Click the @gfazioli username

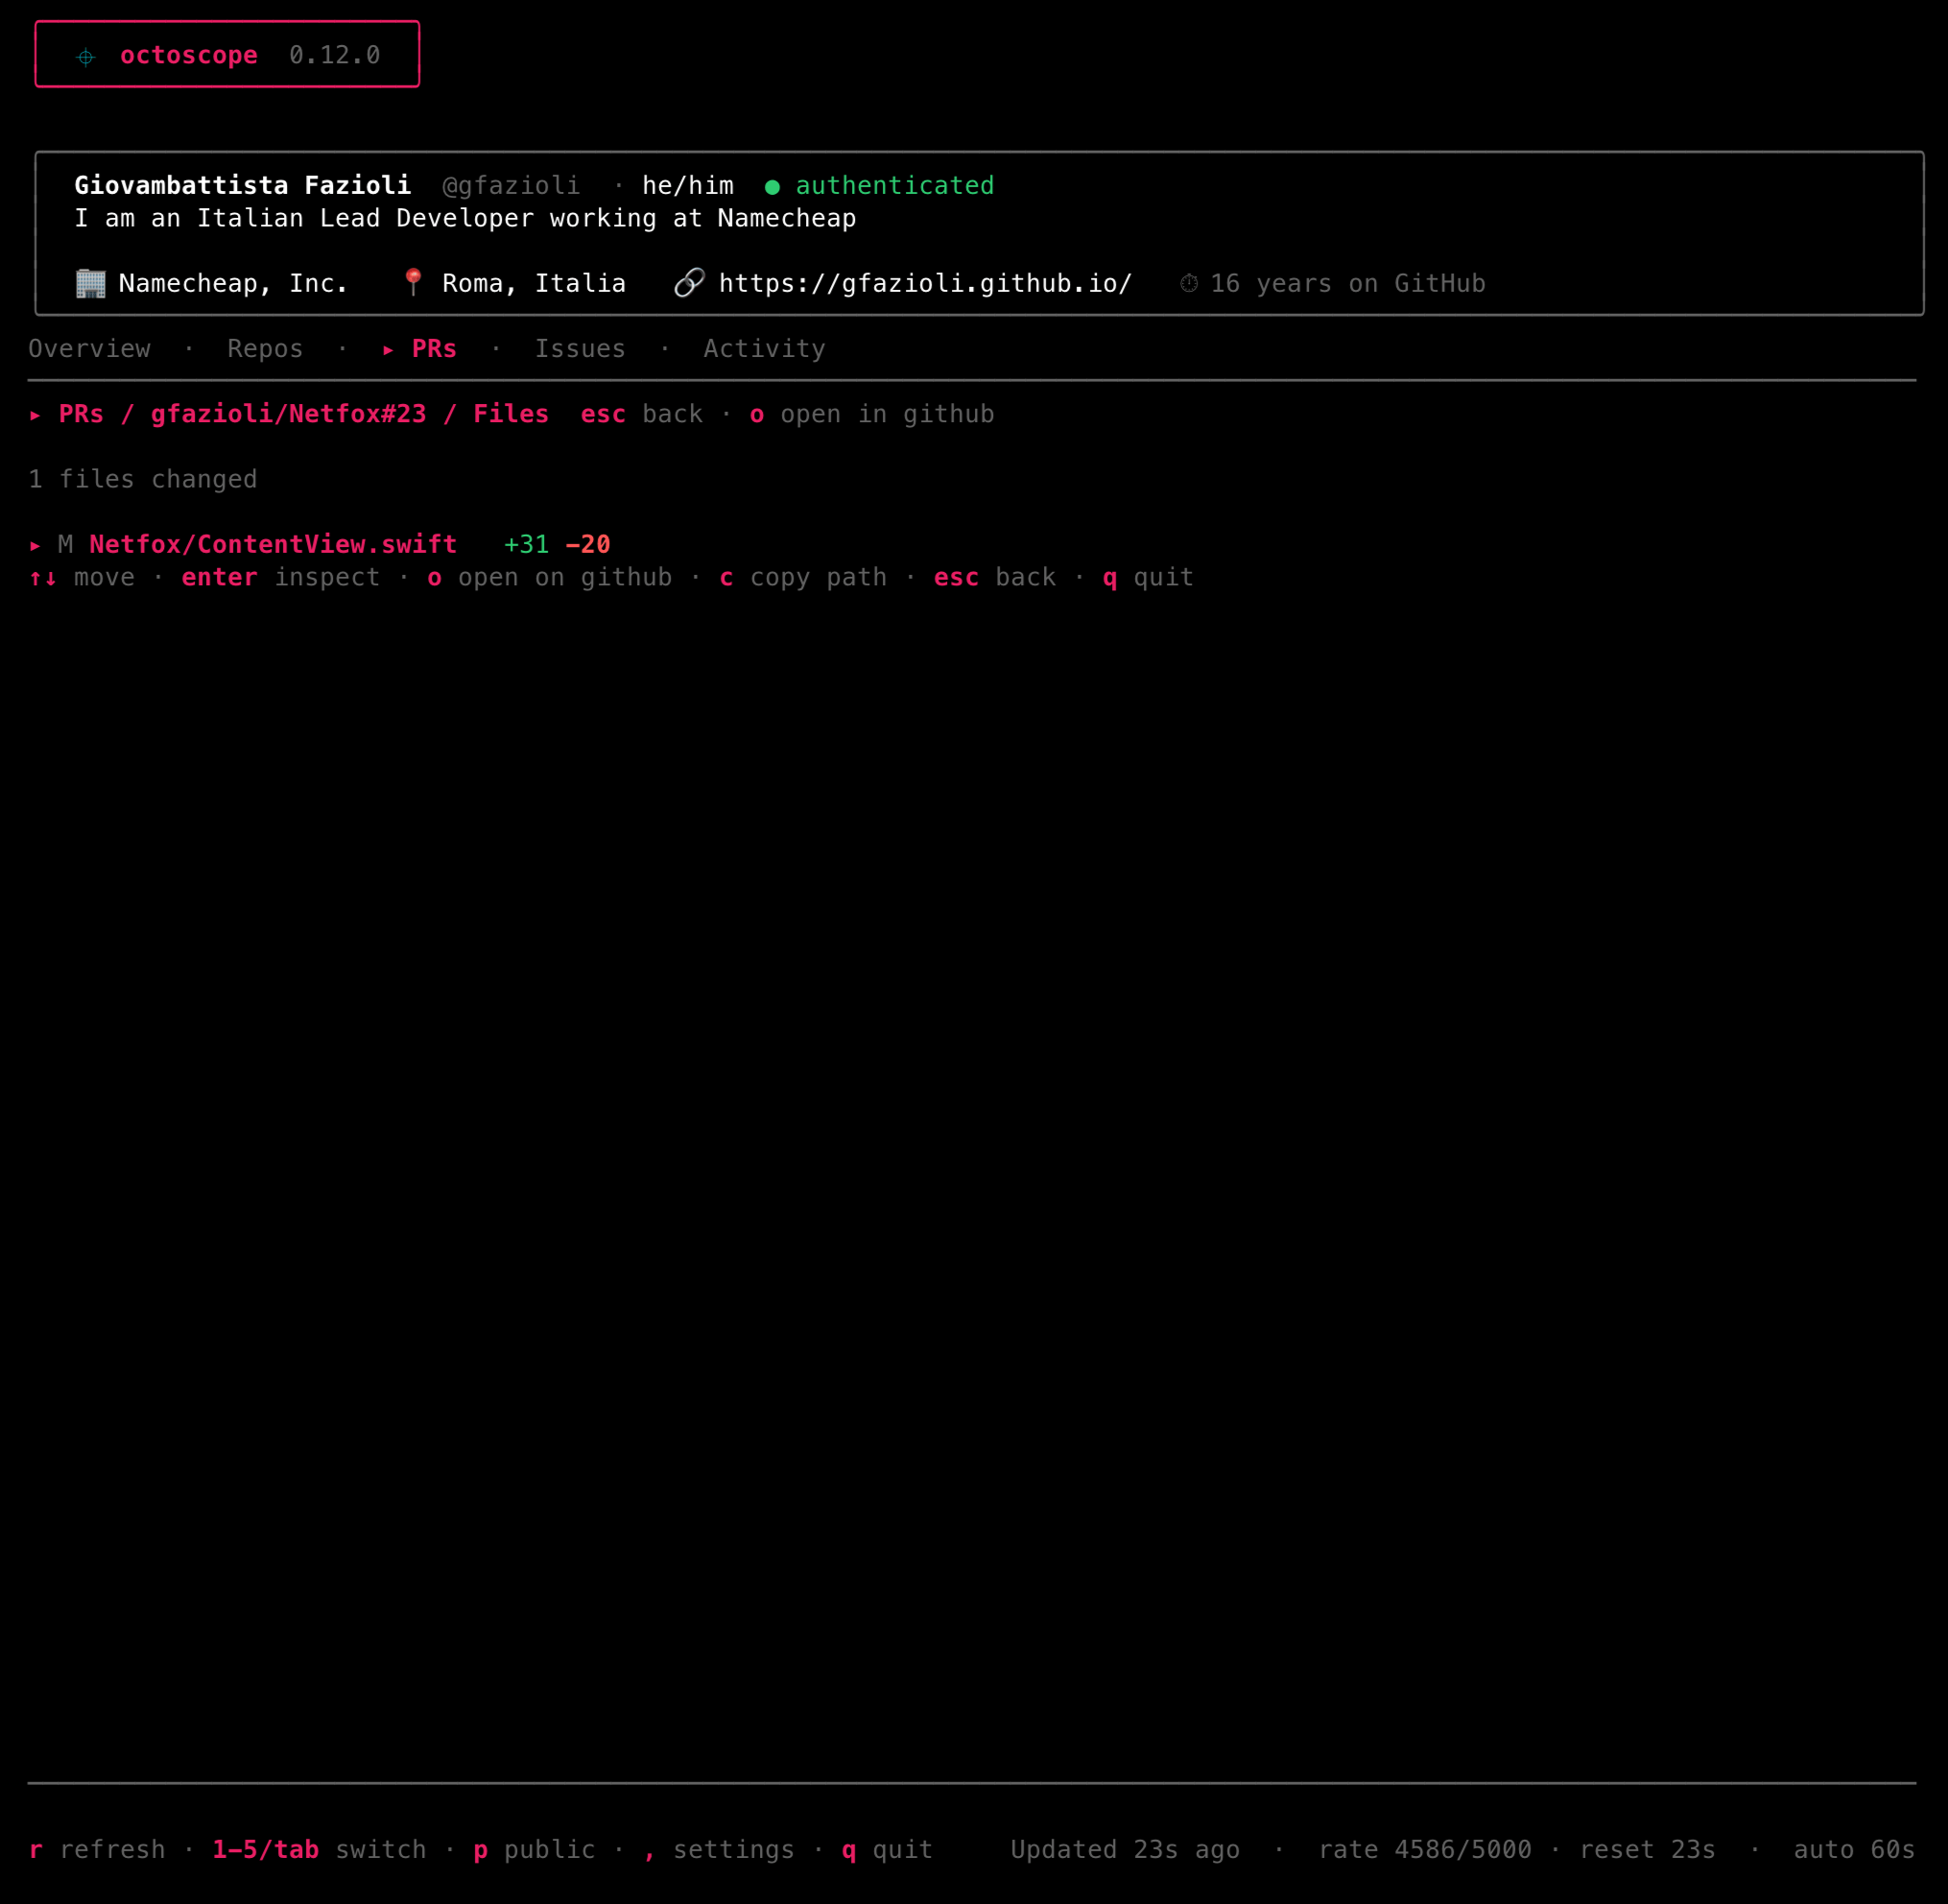click(x=511, y=186)
